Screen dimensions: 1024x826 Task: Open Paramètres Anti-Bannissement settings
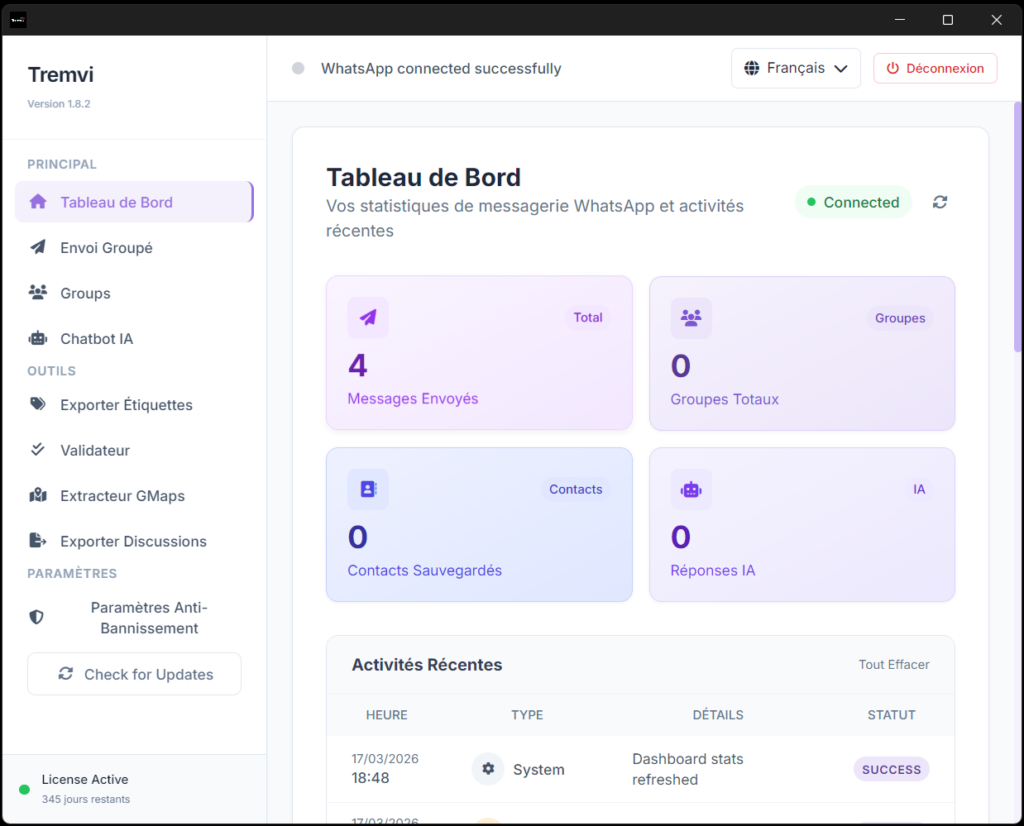coord(148,618)
